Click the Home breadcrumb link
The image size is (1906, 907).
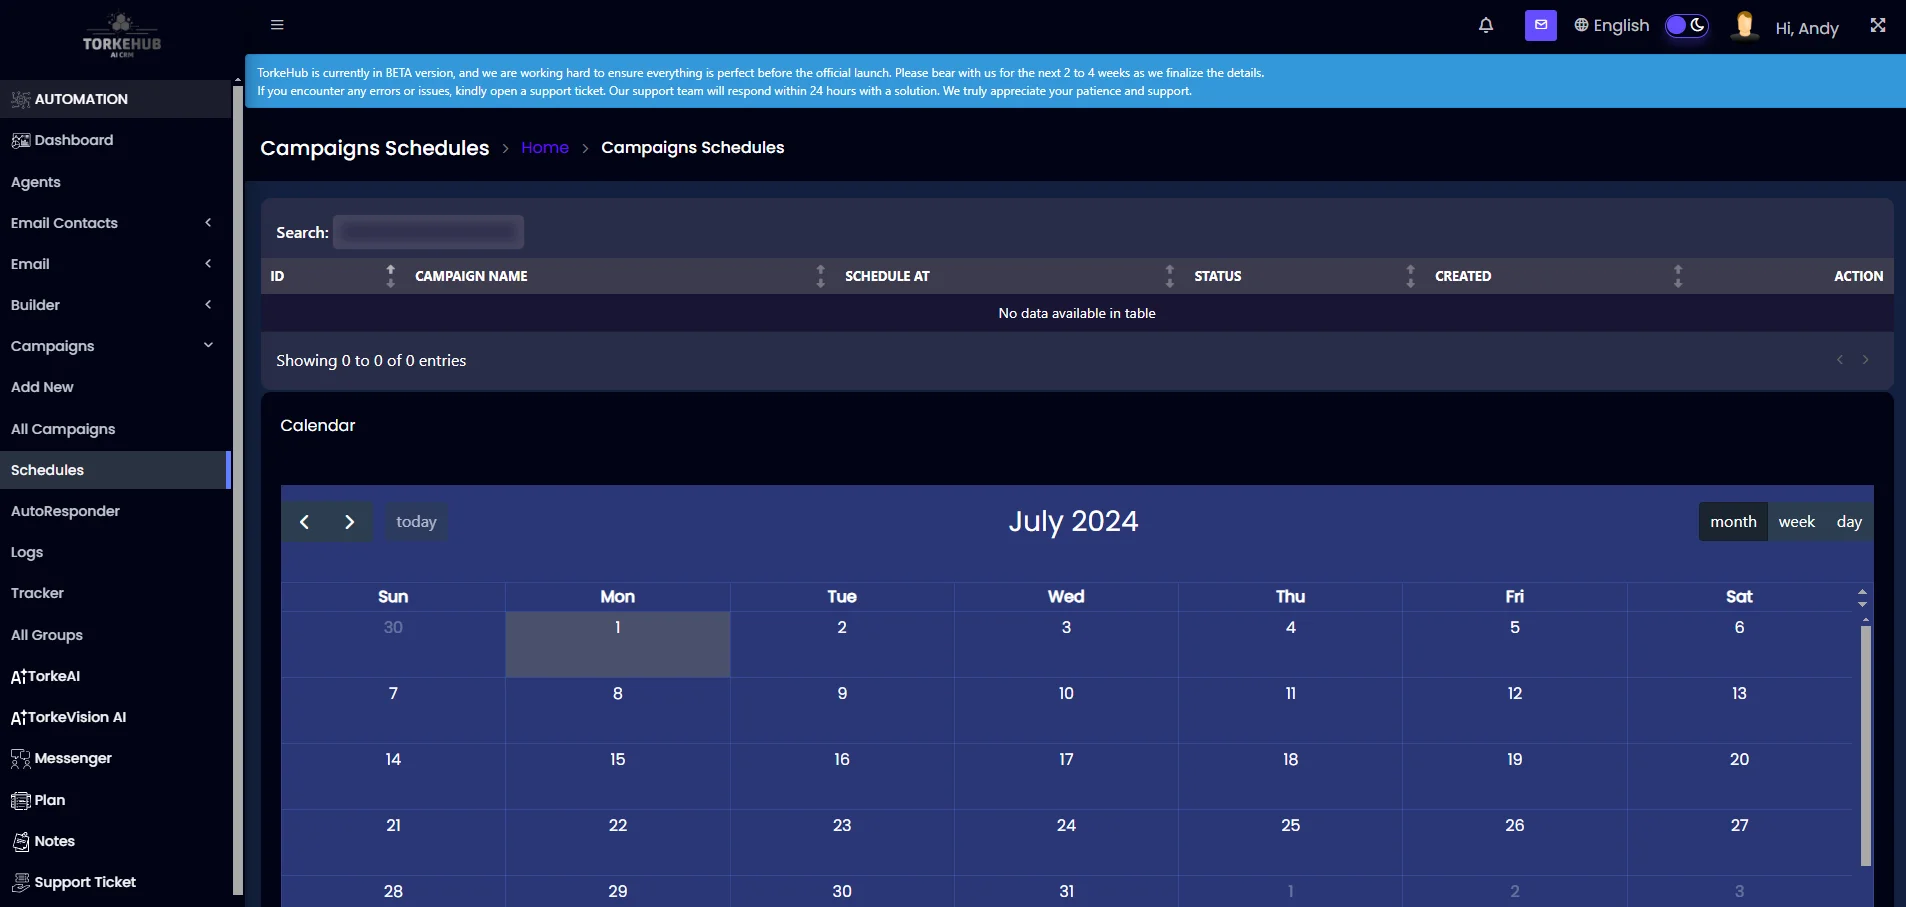(x=544, y=147)
